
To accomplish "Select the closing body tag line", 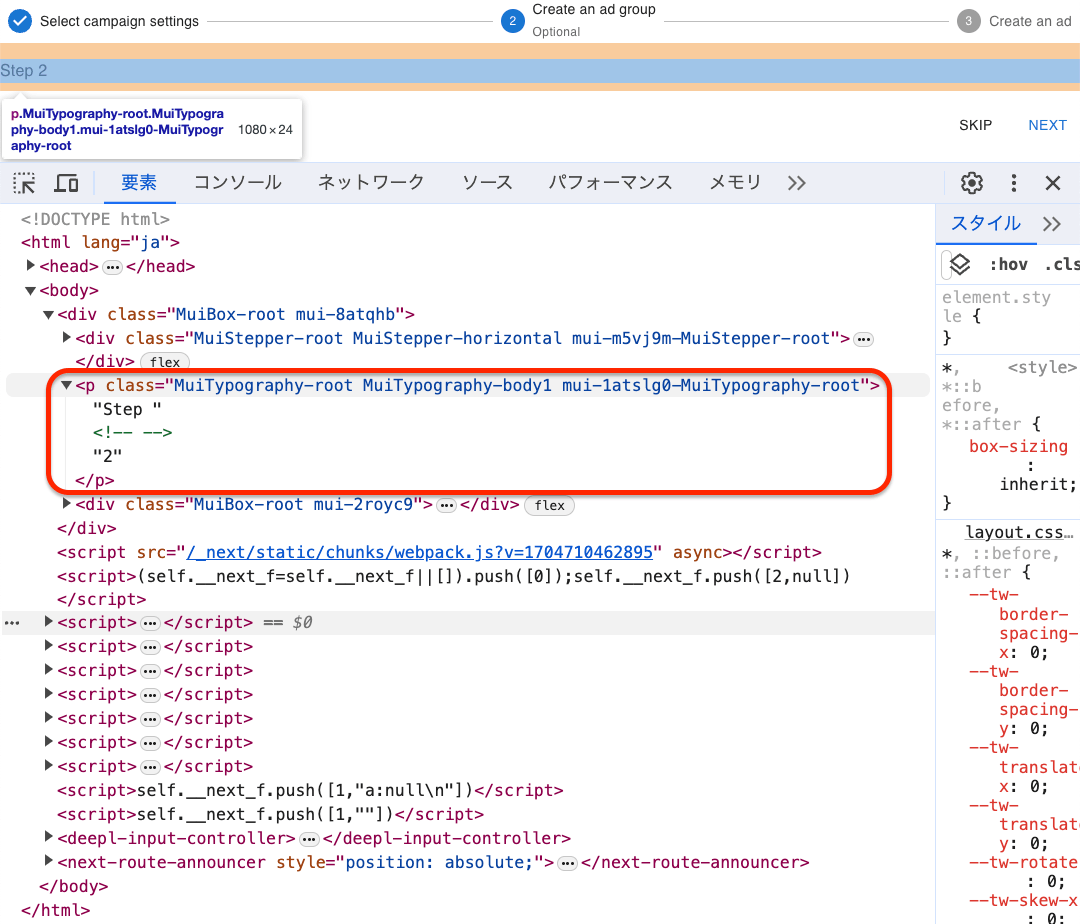I will 74,886.
